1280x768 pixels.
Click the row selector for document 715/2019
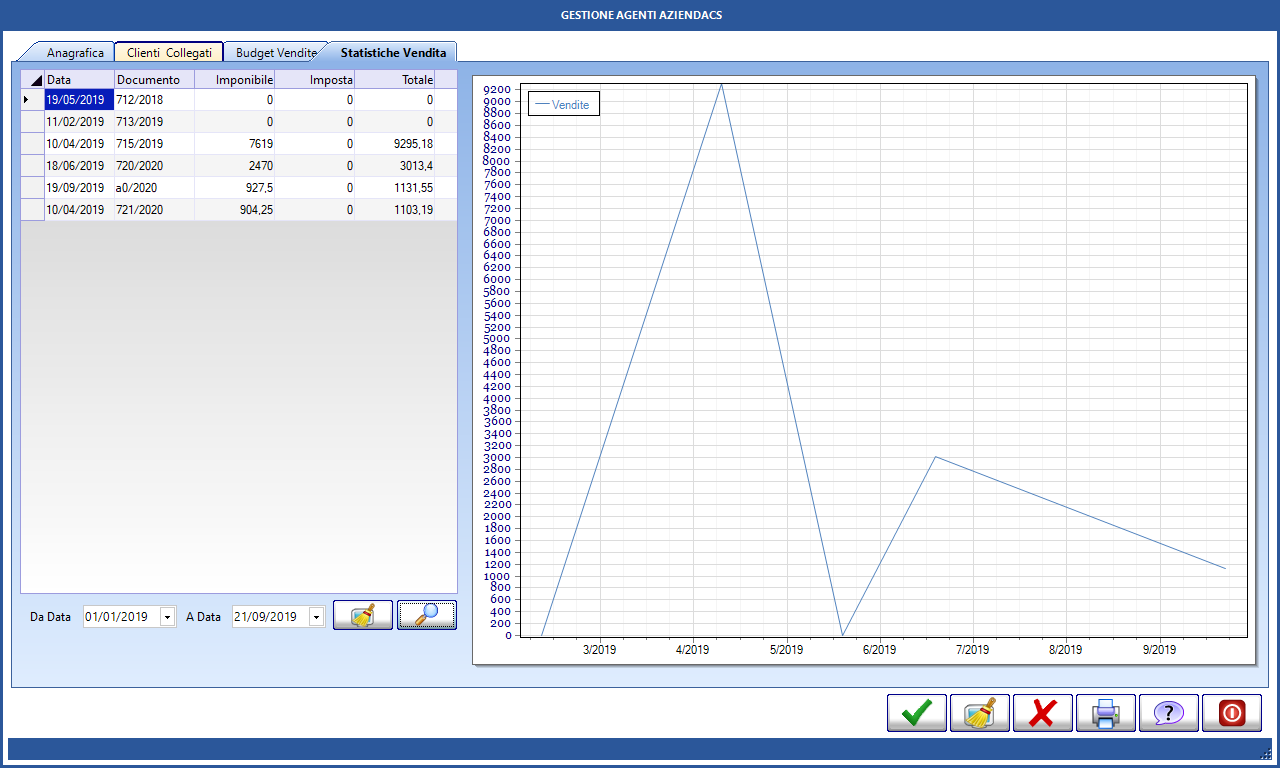33,144
